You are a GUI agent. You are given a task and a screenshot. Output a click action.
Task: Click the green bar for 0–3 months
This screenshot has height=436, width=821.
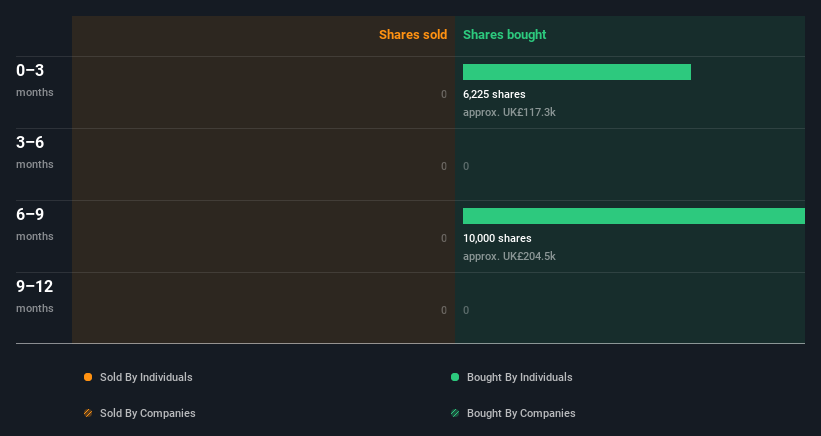pos(577,72)
